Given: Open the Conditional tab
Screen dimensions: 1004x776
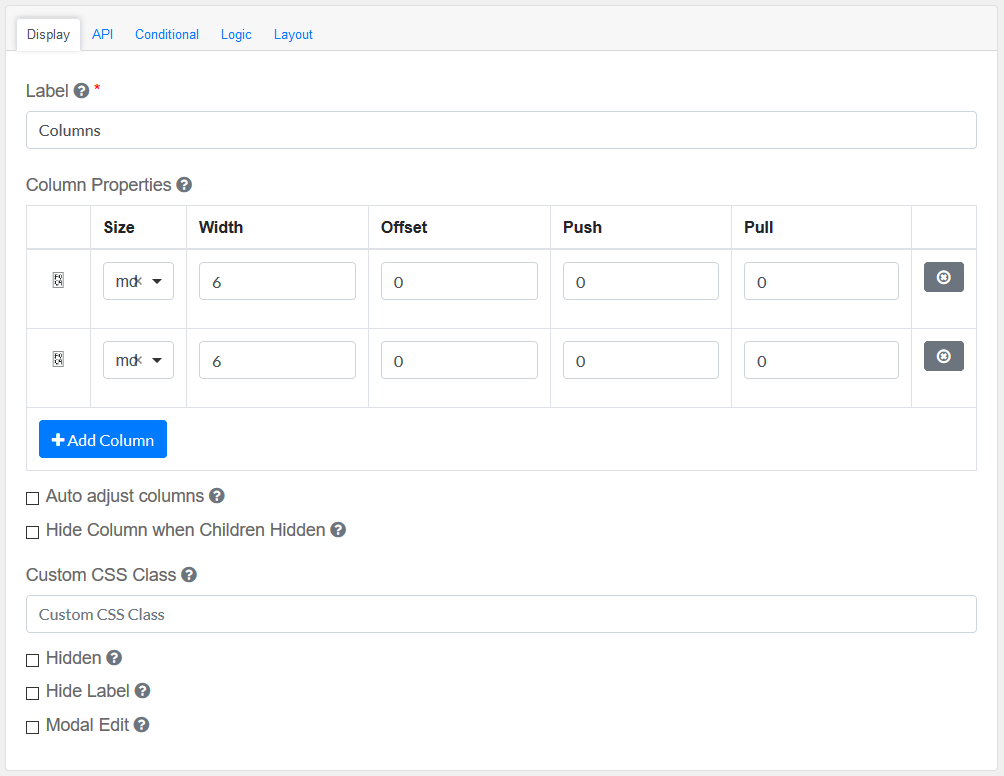Looking at the screenshot, I should point(167,34).
